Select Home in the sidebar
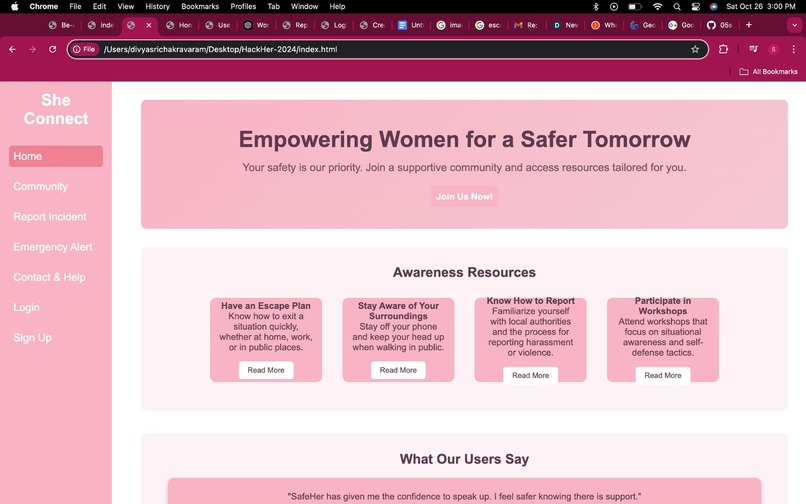The width and height of the screenshot is (806, 504). [56, 156]
